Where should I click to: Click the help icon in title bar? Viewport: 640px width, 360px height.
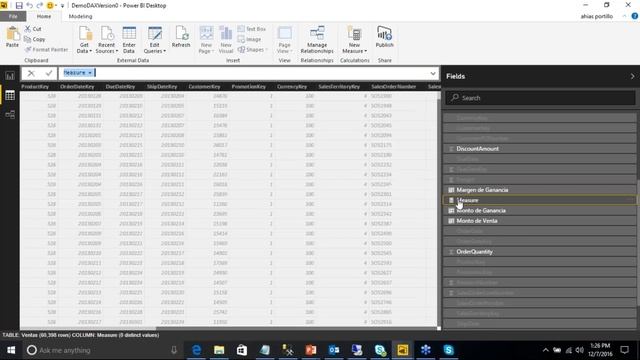coord(635,16)
